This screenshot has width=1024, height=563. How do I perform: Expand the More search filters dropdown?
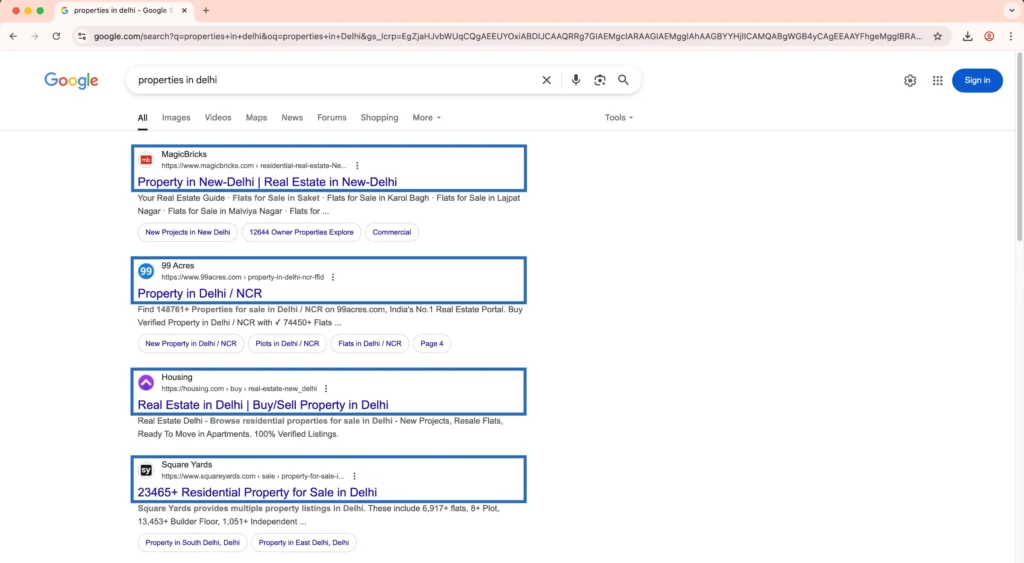point(426,118)
